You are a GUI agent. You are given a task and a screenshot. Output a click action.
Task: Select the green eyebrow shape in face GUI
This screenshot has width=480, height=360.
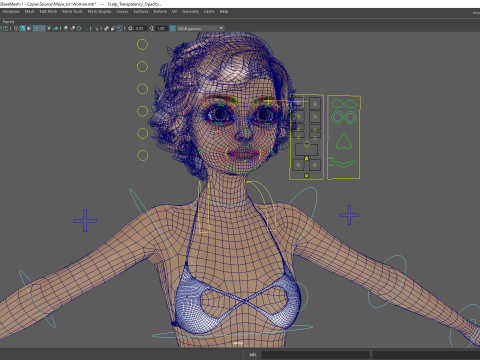[x=344, y=104]
